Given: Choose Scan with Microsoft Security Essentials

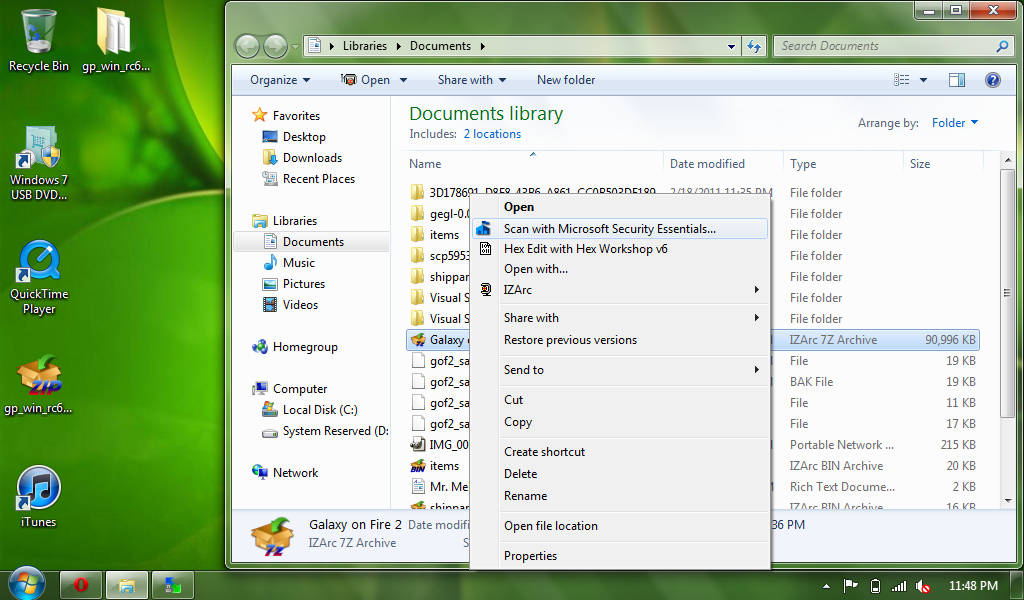Looking at the screenshot, I should [x=619, y=229].
